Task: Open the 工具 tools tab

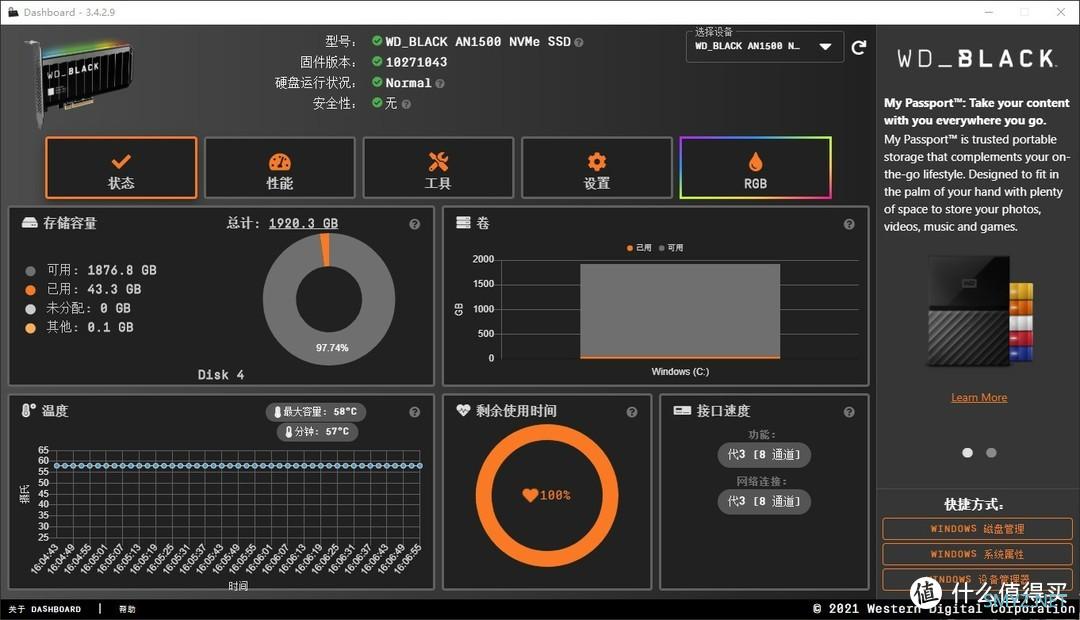Action: 438,167
